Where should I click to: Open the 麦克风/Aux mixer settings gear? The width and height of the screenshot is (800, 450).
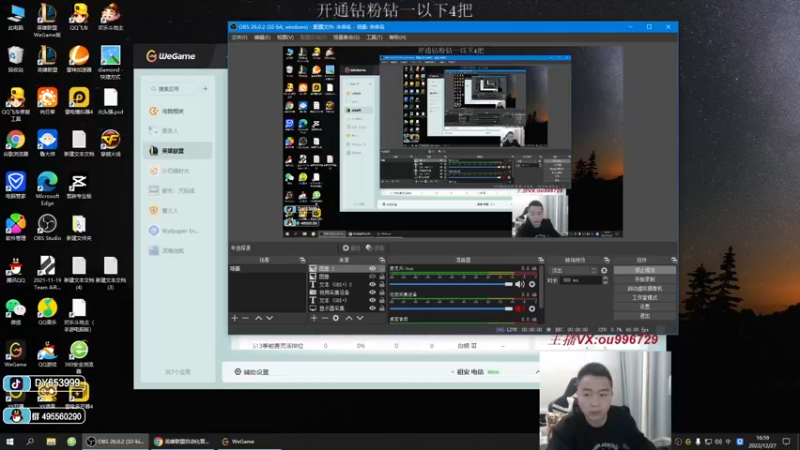tap(532, 284)
